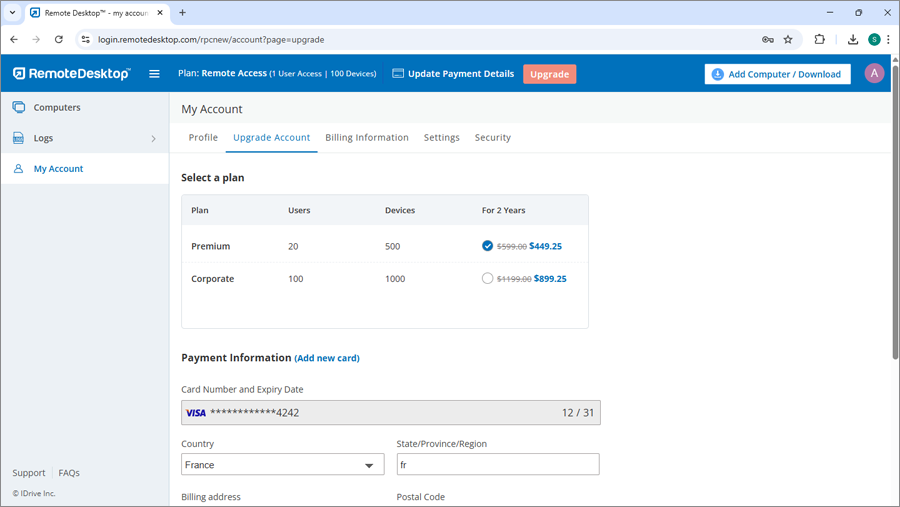
Task: Open the Billing Information tab
Action: click(367, 137)
